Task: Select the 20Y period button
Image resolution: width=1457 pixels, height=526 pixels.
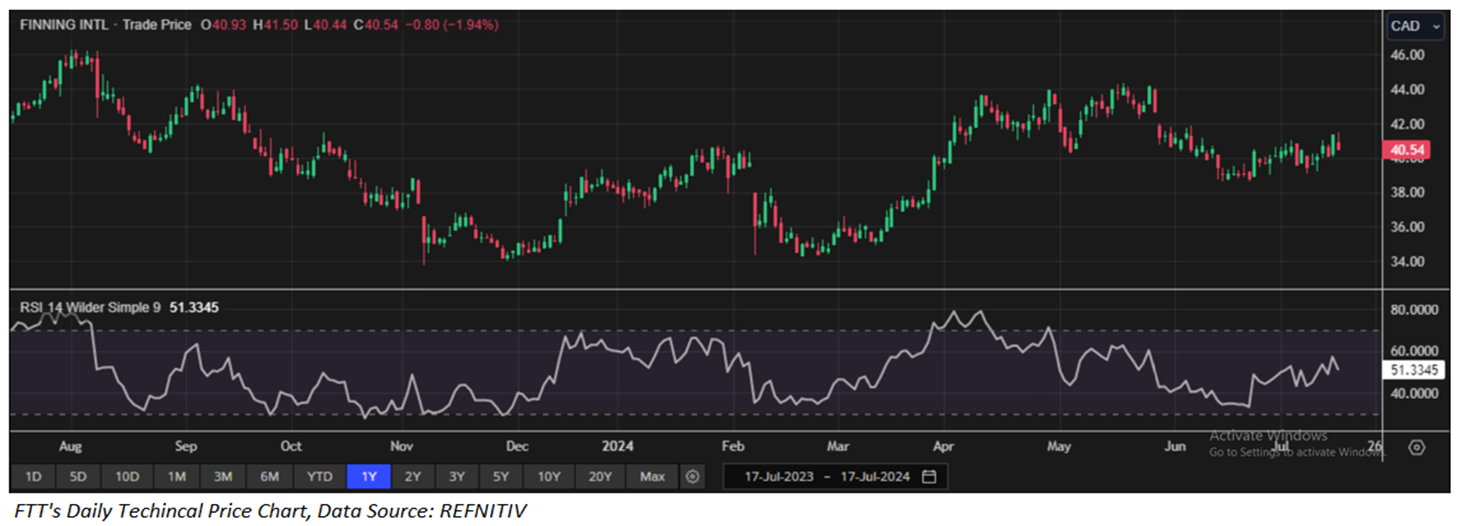Action: pos(600,477)
